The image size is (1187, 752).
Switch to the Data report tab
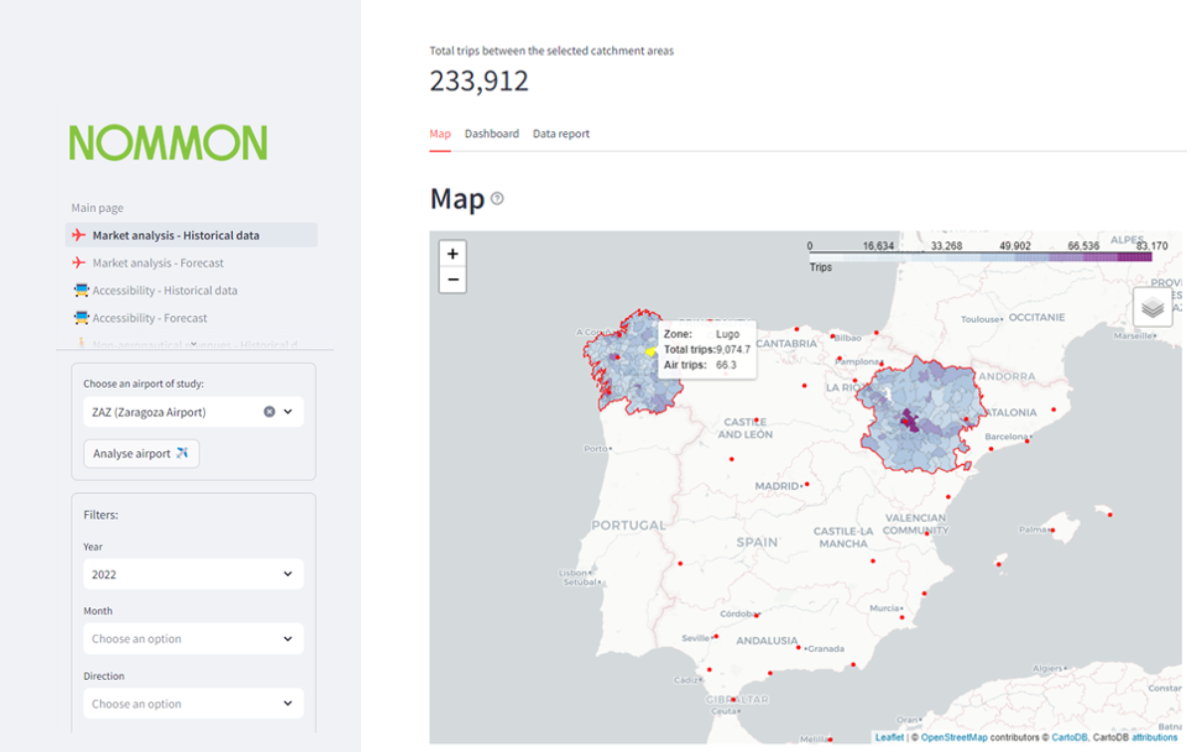(561, 134)
